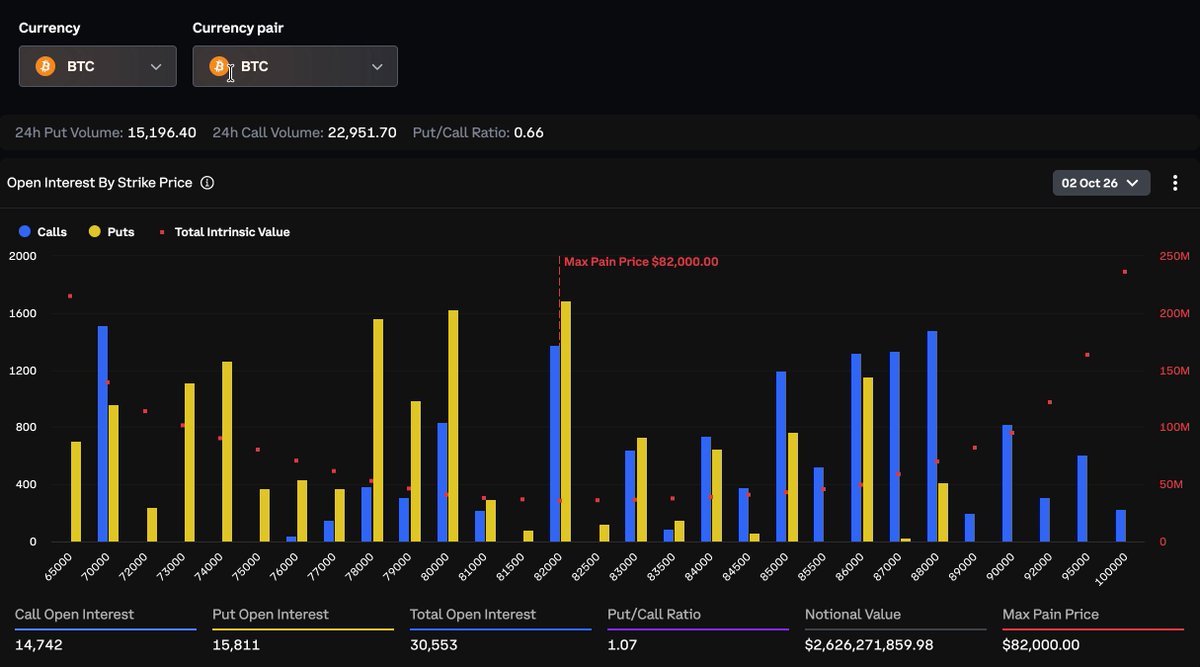Click the 2000 label on the left axis
Screen dimensions: 1200x667
(22, 256)
